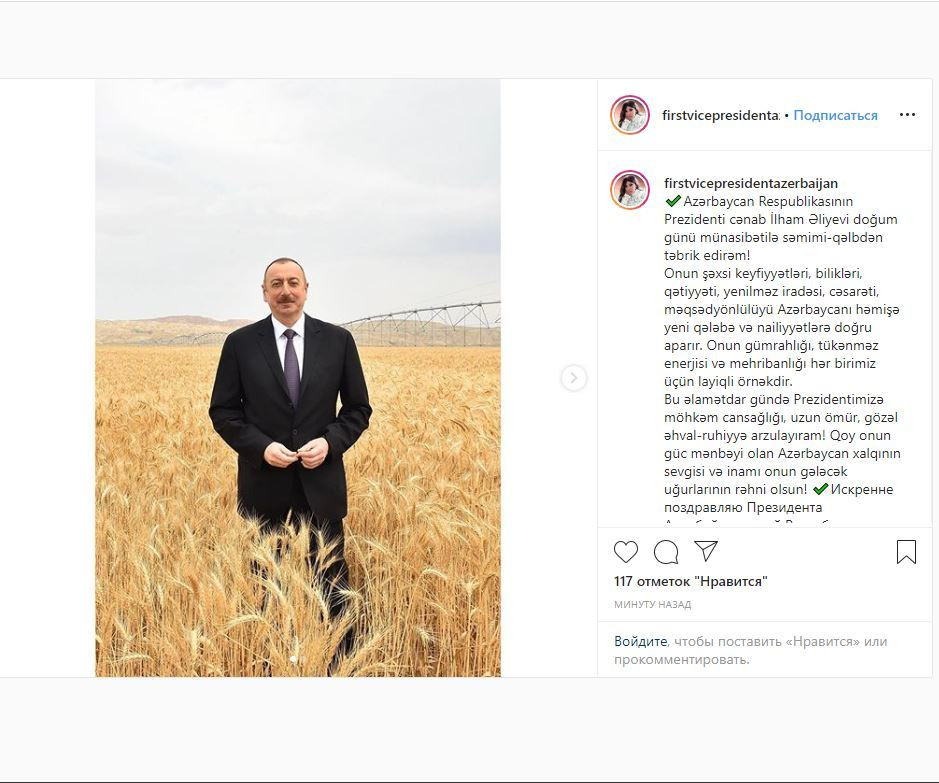Viewport: 939px width, 783px height.
Task: Click the login prompt text about Нравится or commenting
Action: point(751,650)
